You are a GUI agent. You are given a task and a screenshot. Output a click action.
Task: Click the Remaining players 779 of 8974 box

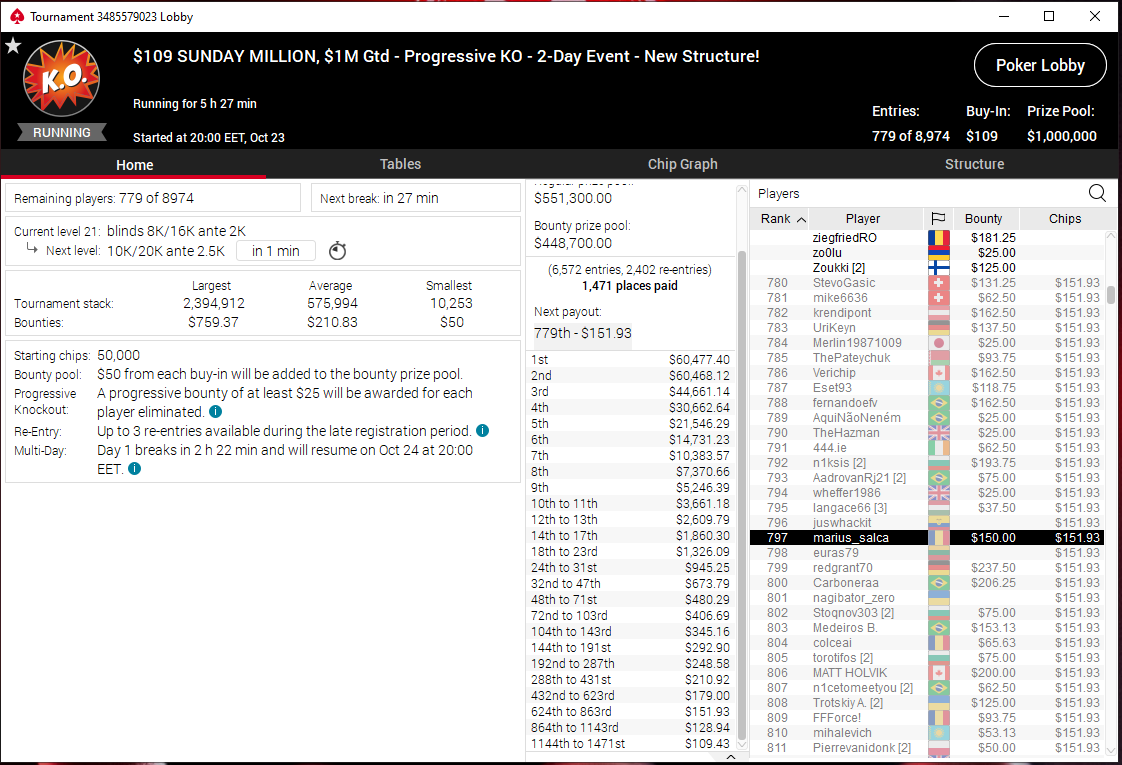tap(153, 198)
